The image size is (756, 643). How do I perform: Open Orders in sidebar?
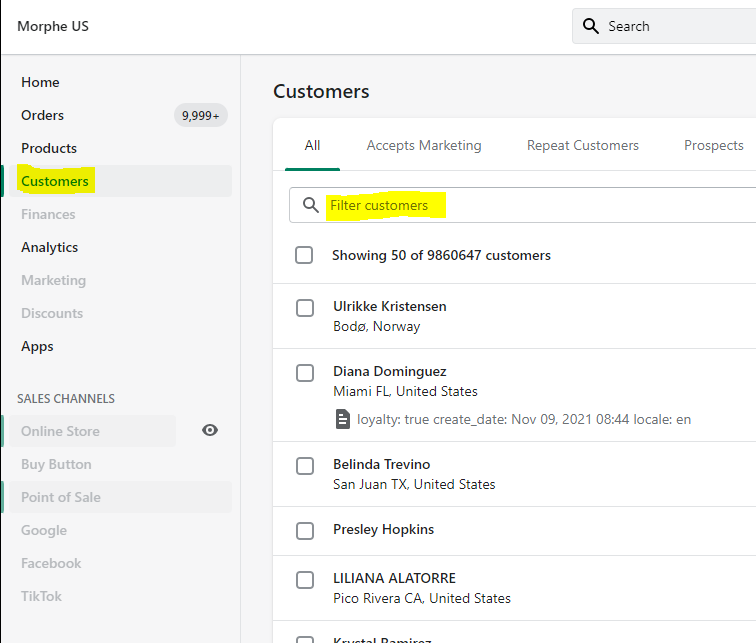coord(42,115)
